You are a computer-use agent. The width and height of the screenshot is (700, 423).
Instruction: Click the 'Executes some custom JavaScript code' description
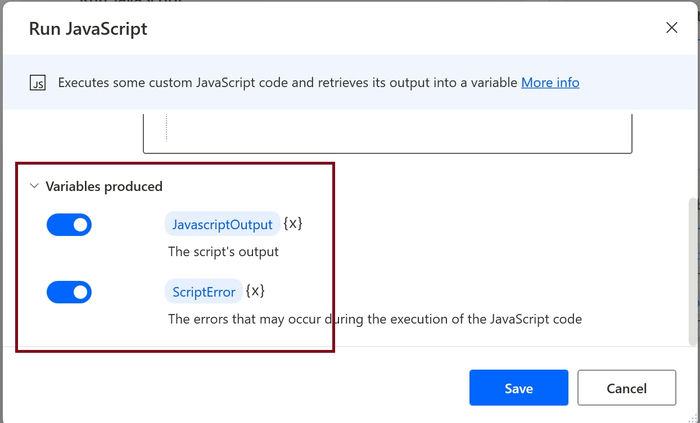tap(288, 83)
